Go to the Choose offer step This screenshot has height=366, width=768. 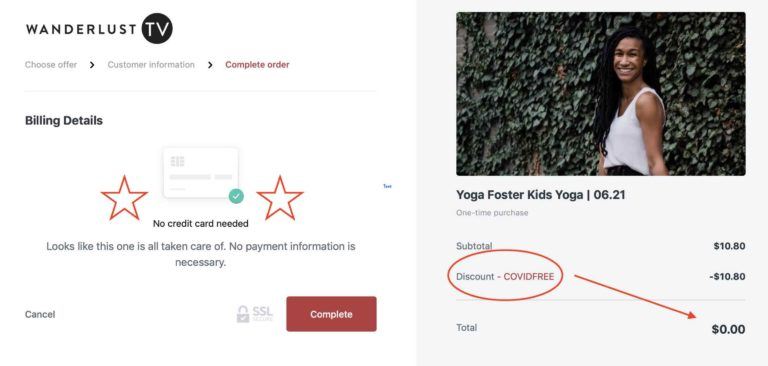coord(51,65)
